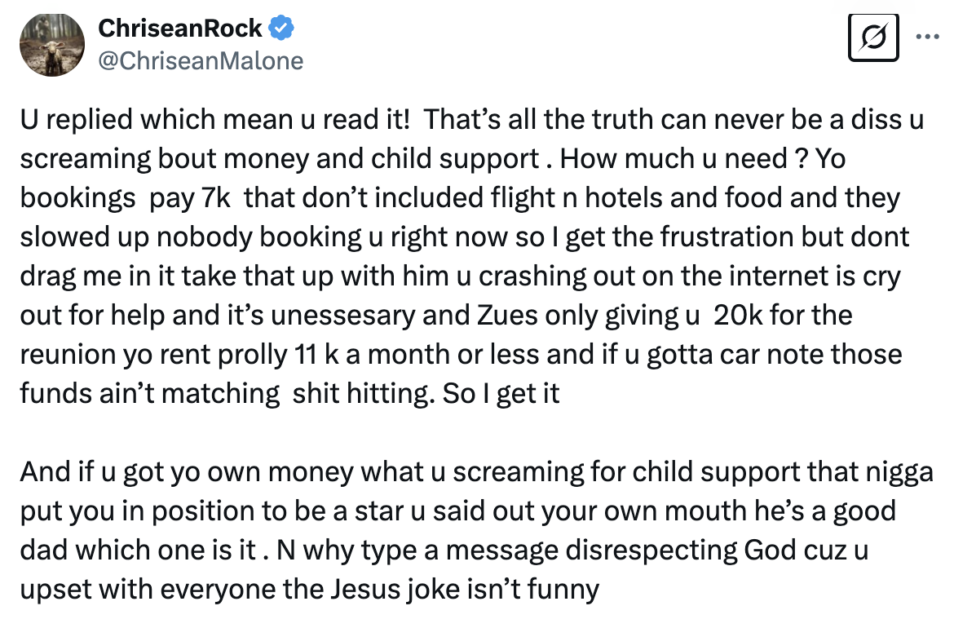954x628 pixels.
Task: Visit the ChriseanRock display name link
Action: click(x=179, y=28)
